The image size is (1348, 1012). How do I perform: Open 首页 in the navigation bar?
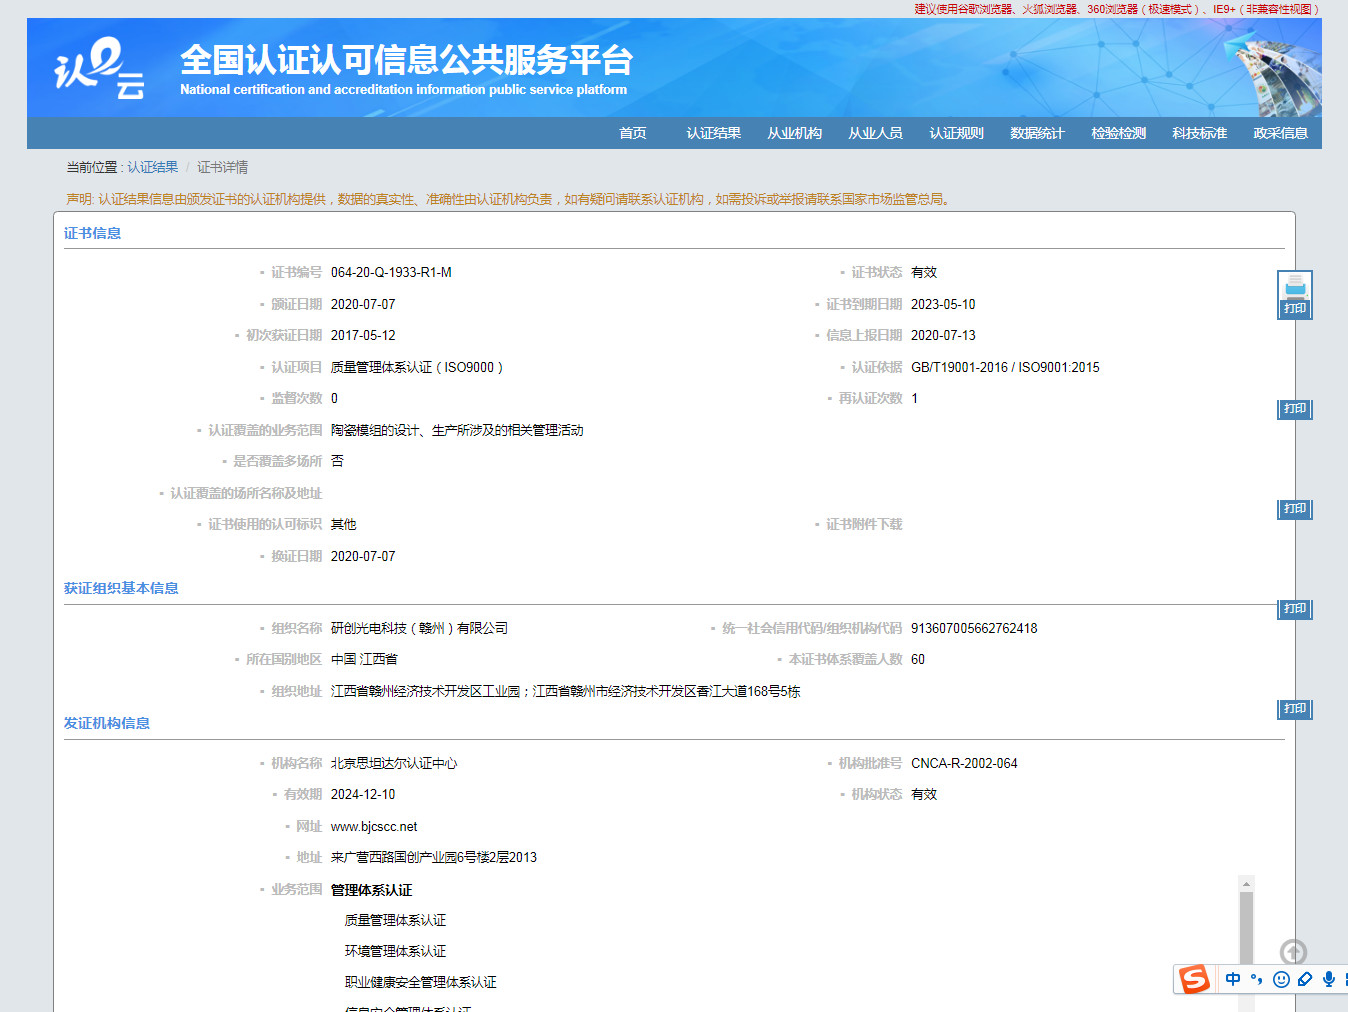[632, 133]
